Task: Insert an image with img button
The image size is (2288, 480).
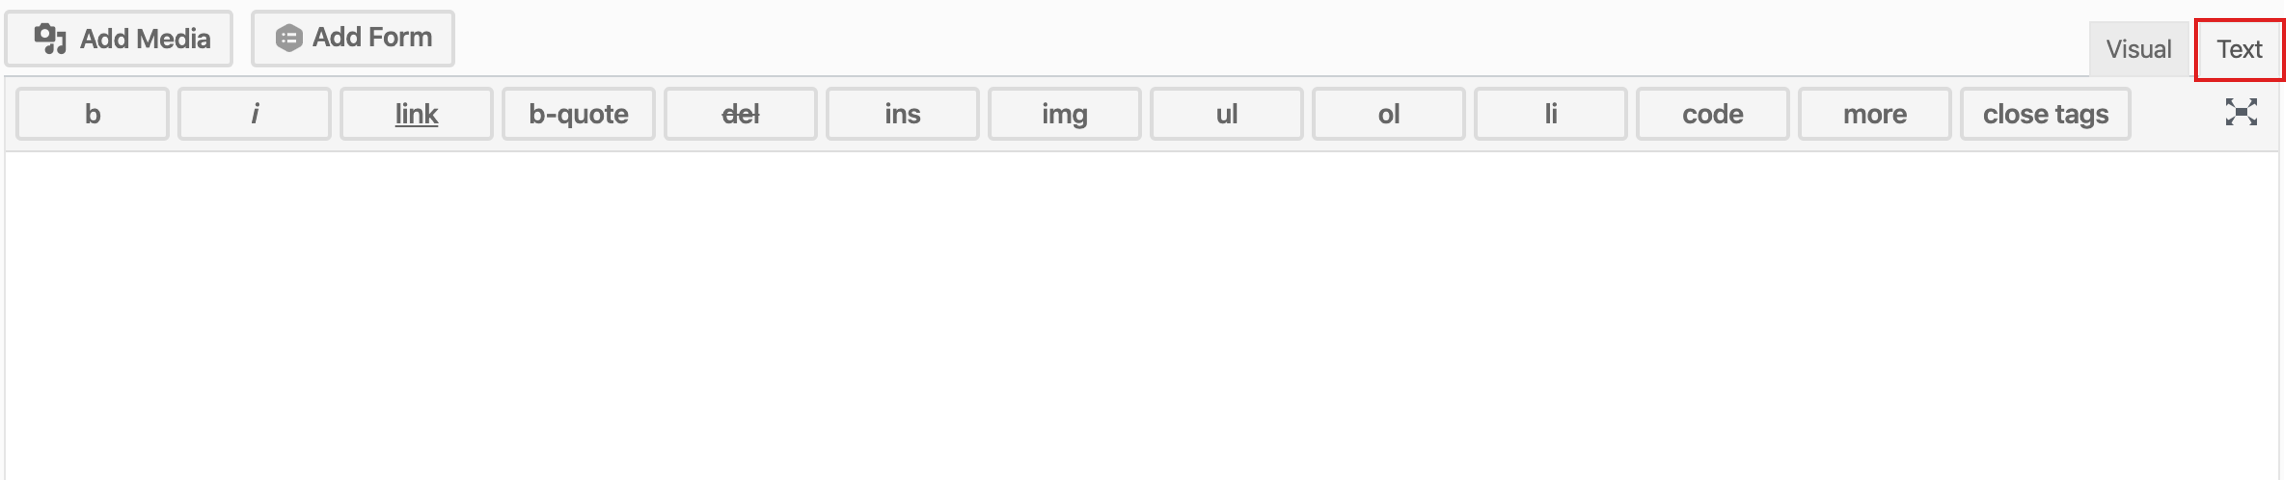Action: 1064,114
